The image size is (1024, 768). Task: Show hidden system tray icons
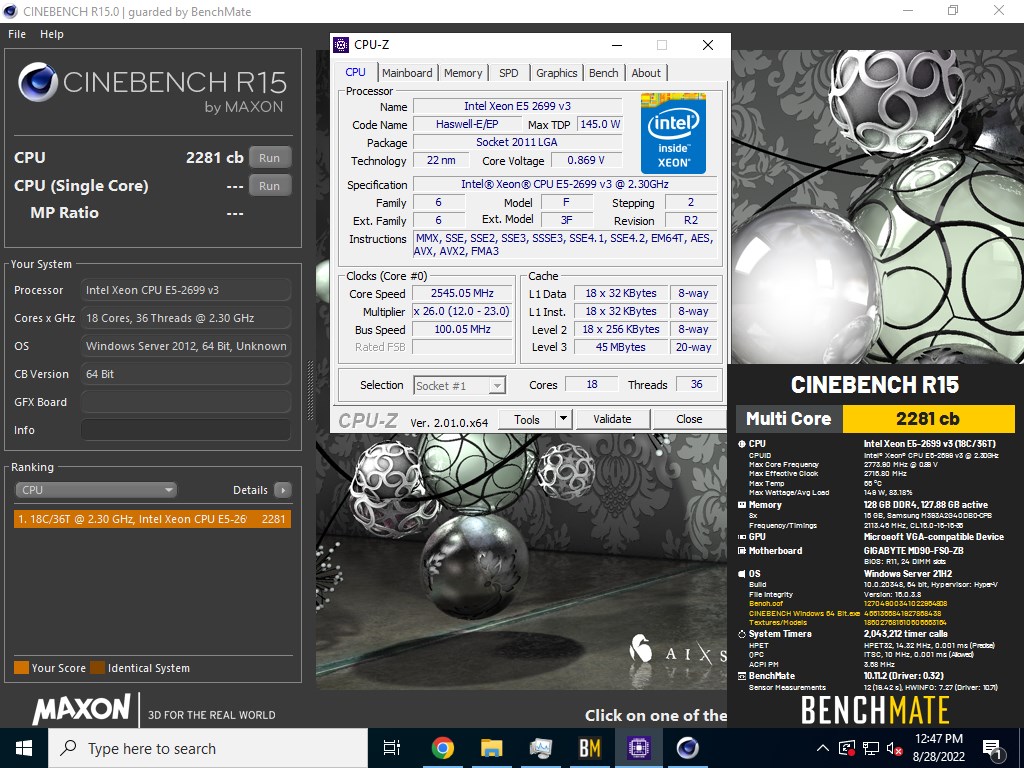pos(823,748)
